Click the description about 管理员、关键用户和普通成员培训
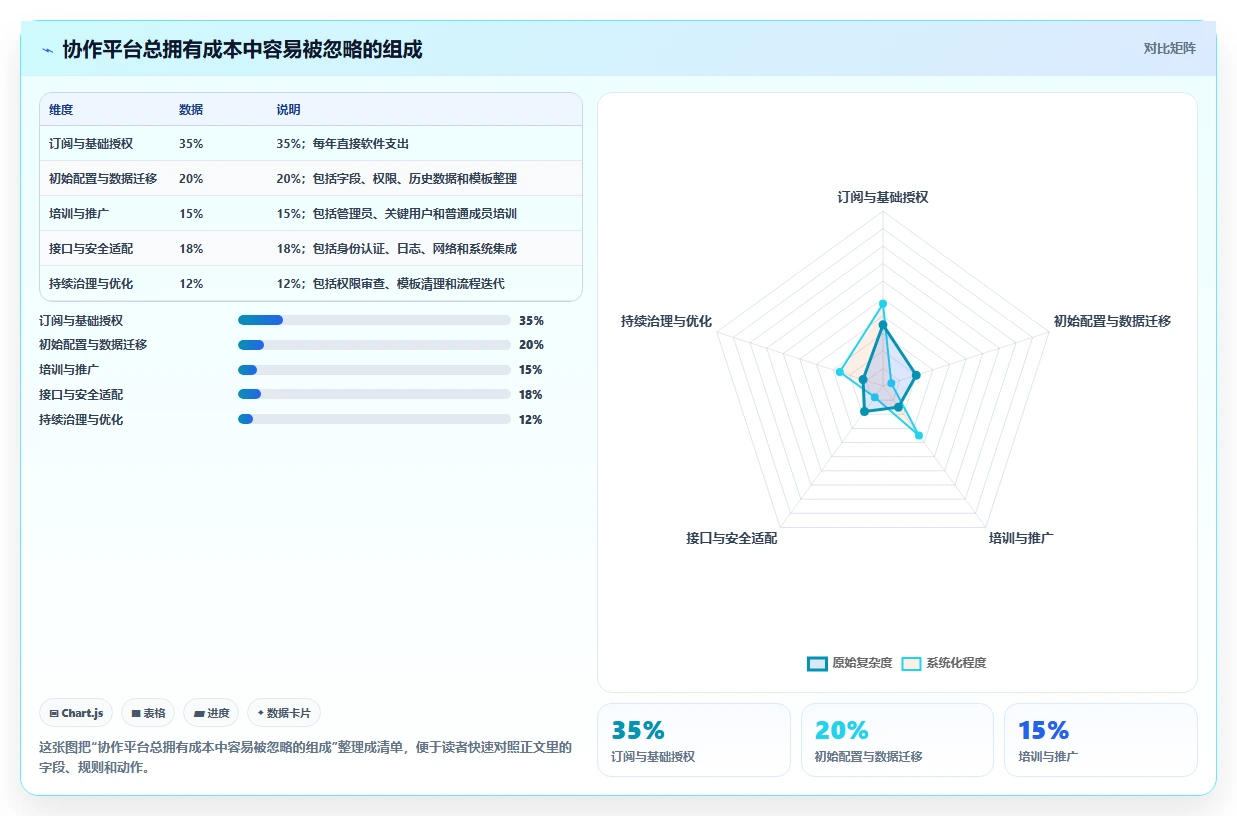1237x816 pixels. (x=397, y=214)
